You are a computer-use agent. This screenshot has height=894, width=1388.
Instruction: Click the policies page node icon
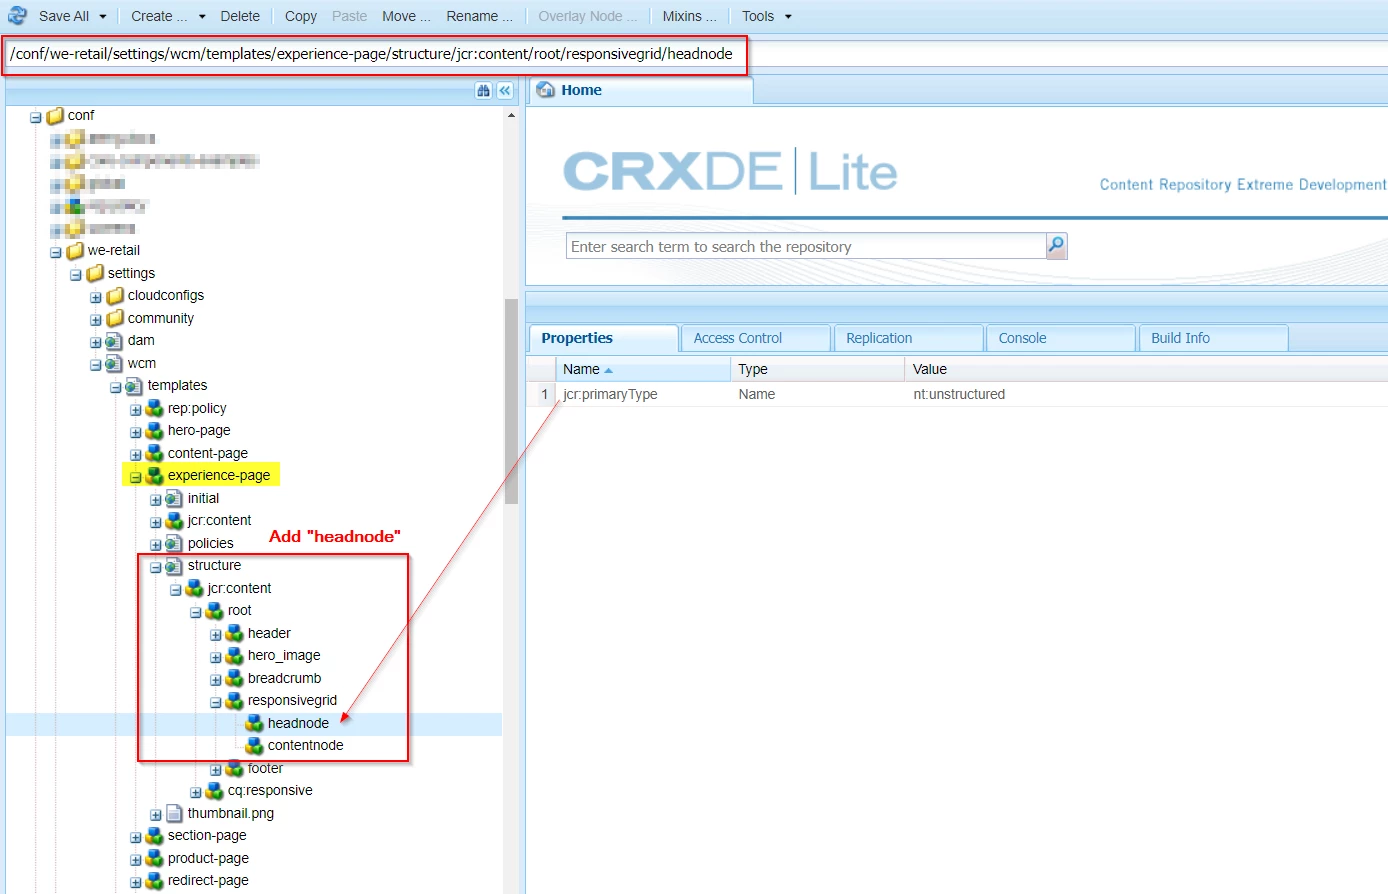pyautogui.click(x=174, y=543)
